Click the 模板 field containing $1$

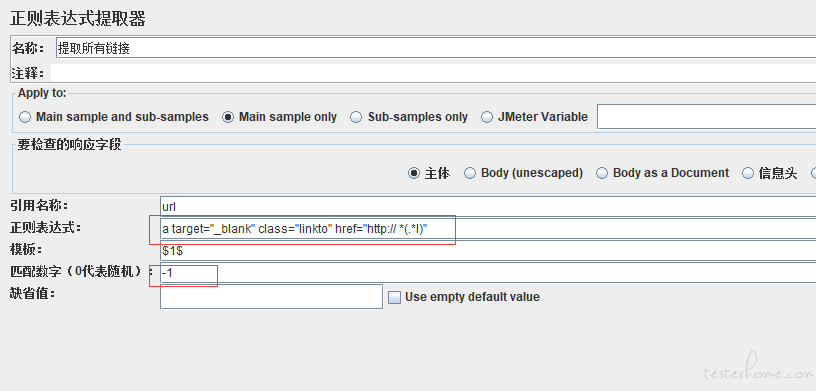click(488, 250)
